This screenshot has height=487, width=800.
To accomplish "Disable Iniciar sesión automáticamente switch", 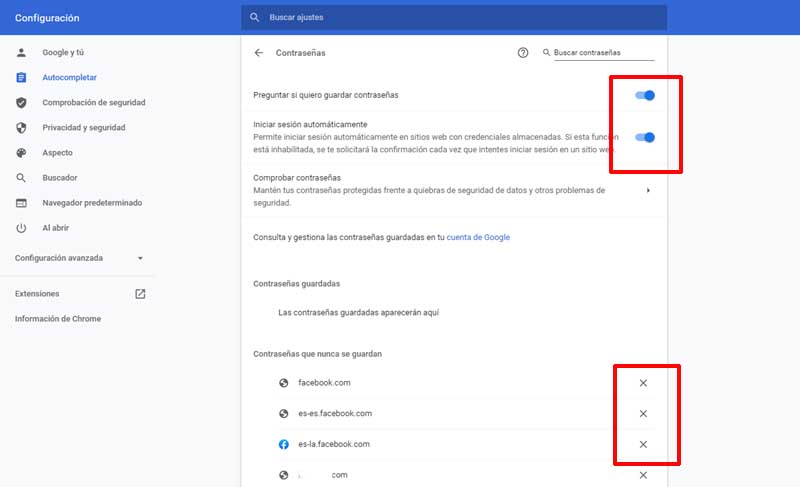I will click(645, 137).
